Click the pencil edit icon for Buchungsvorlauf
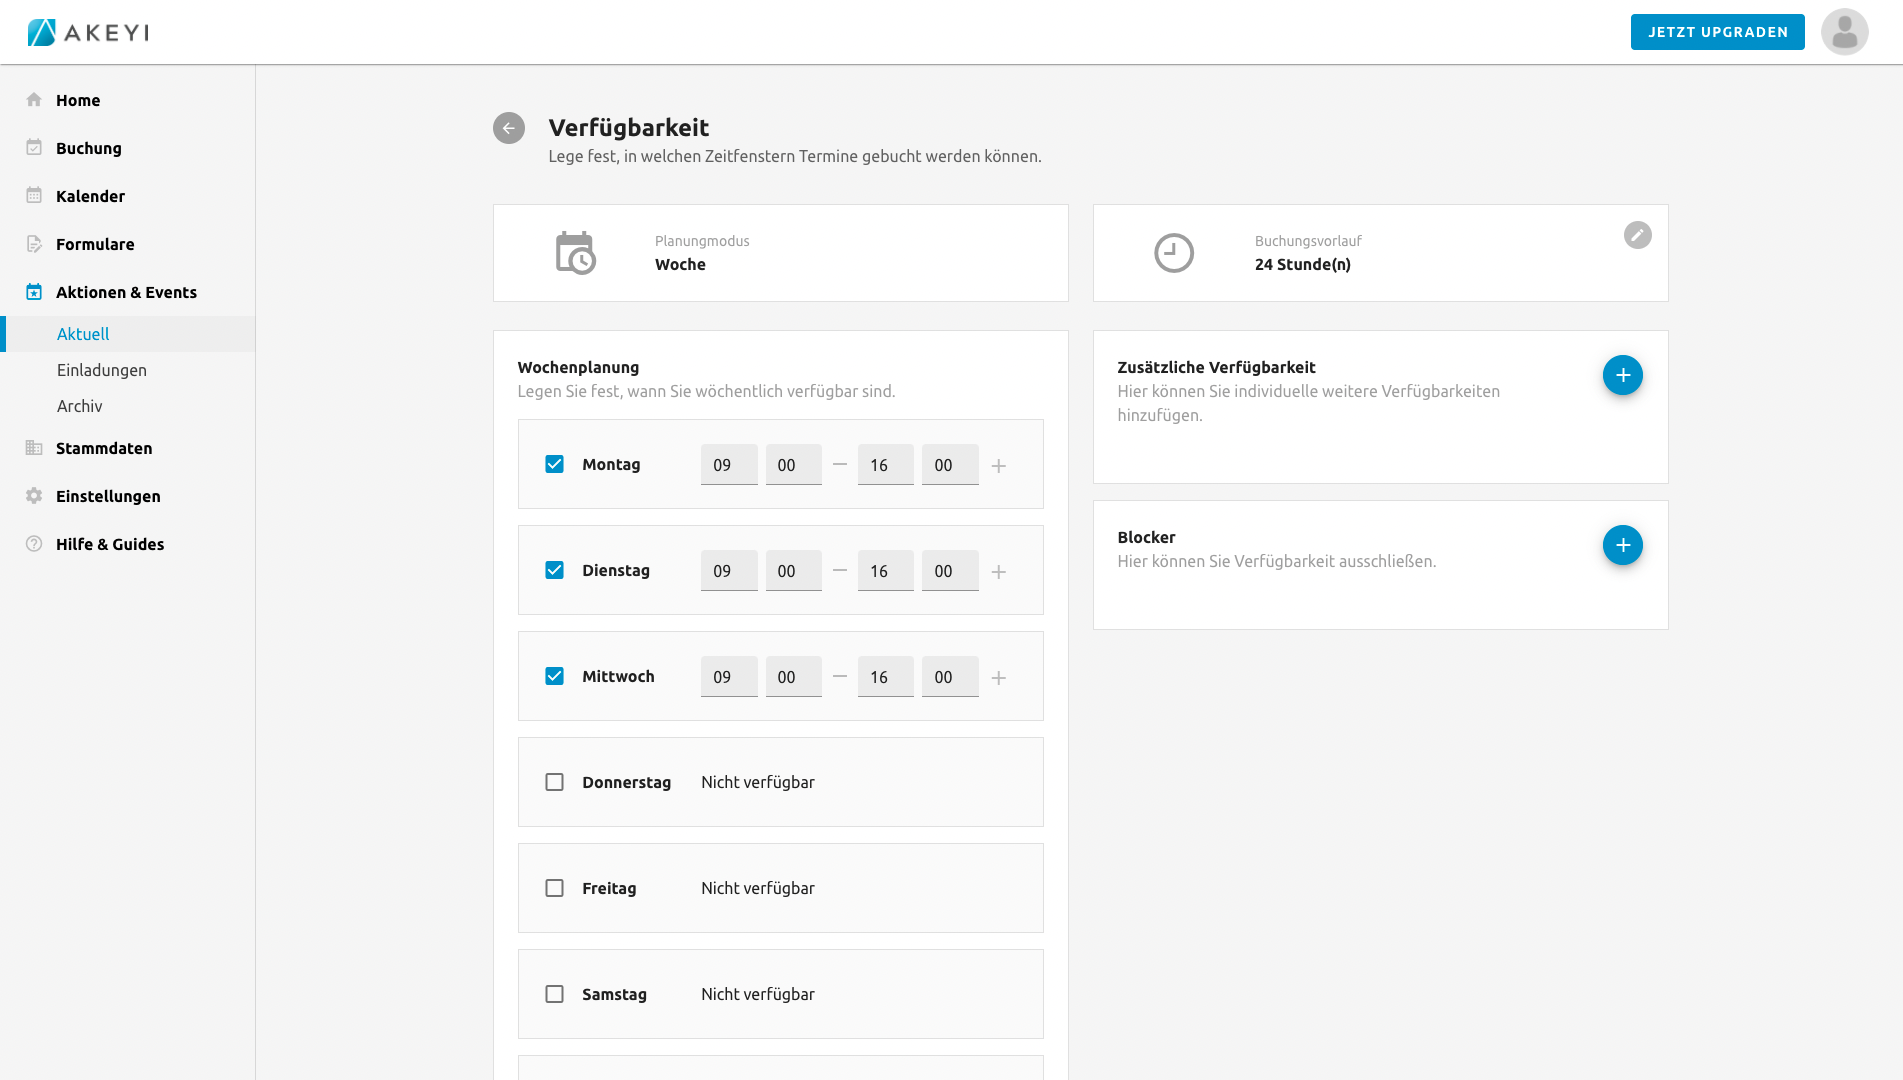Image resolution: width=1903 pixels, height=1080 pixels. click(1637, 235)
